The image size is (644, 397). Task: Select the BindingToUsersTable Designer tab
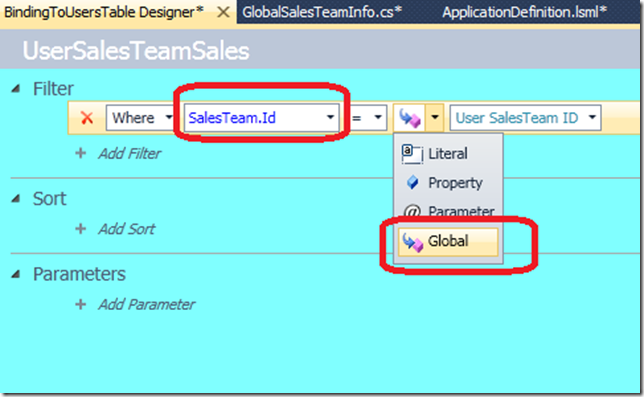tap(104, 12)
